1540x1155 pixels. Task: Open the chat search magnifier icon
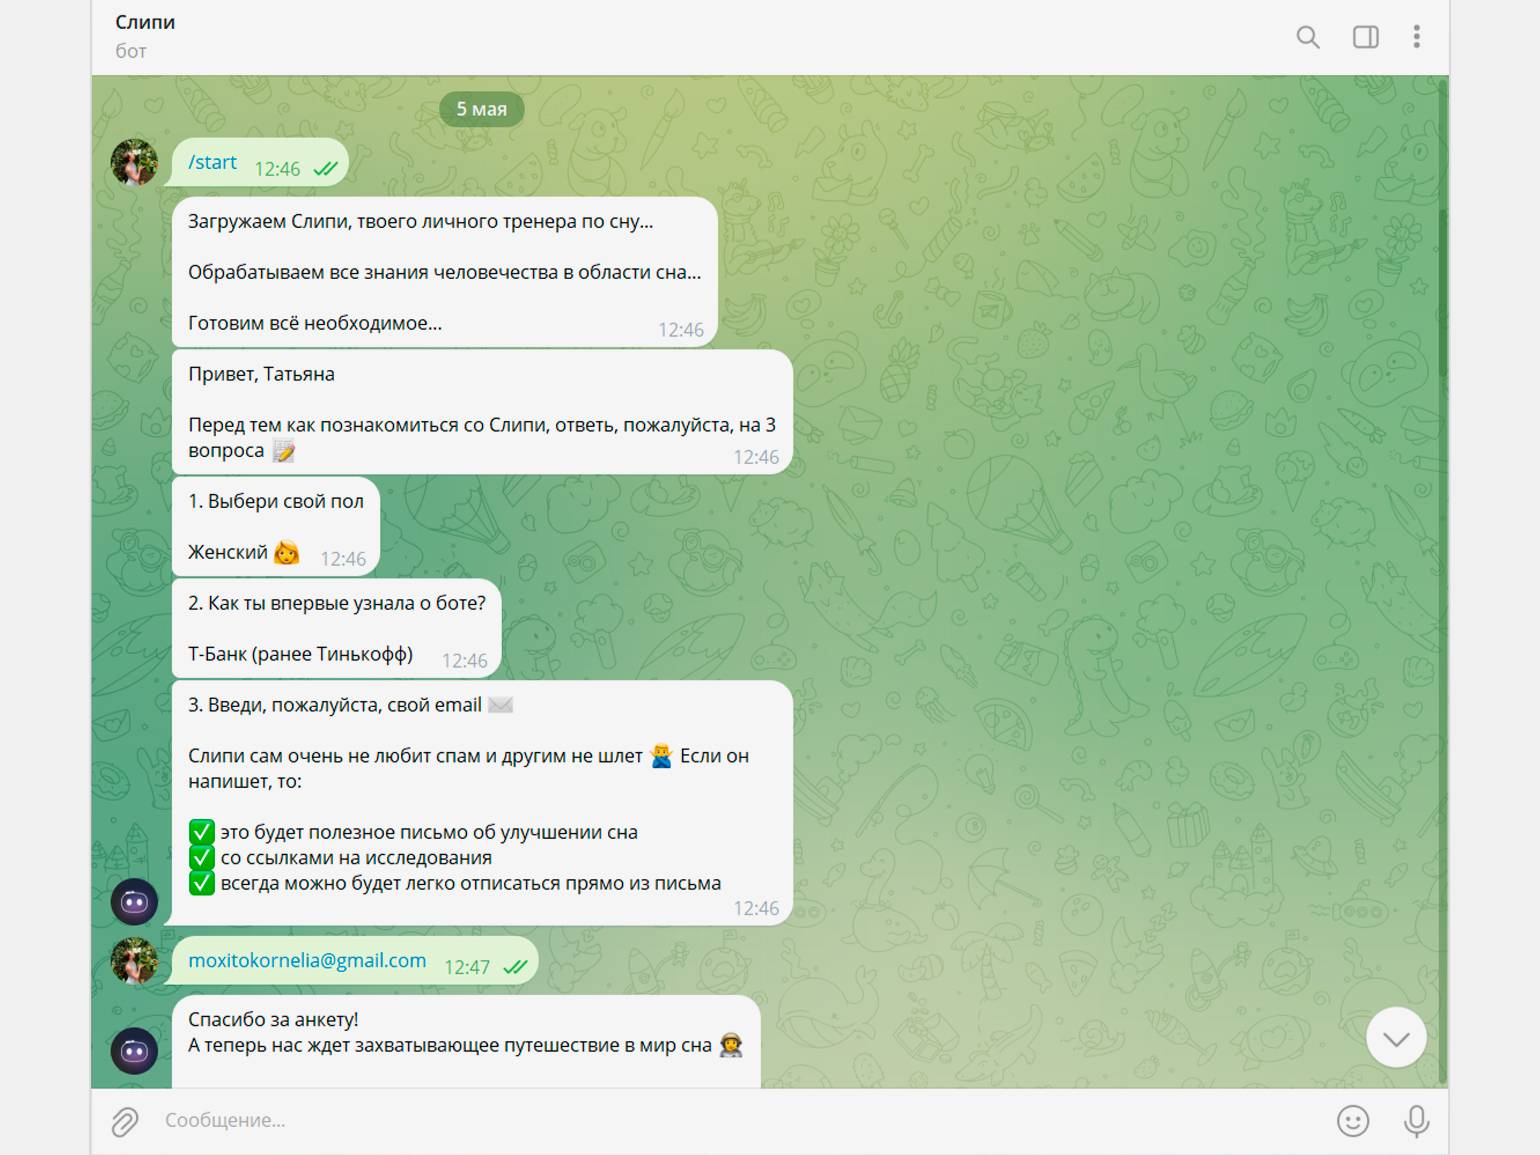1307,38
